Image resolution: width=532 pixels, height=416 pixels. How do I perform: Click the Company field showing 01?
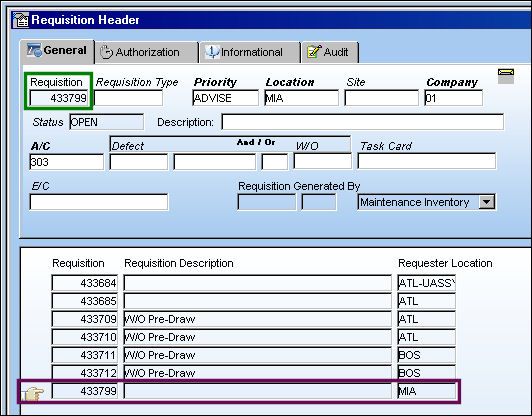[453, 98]
